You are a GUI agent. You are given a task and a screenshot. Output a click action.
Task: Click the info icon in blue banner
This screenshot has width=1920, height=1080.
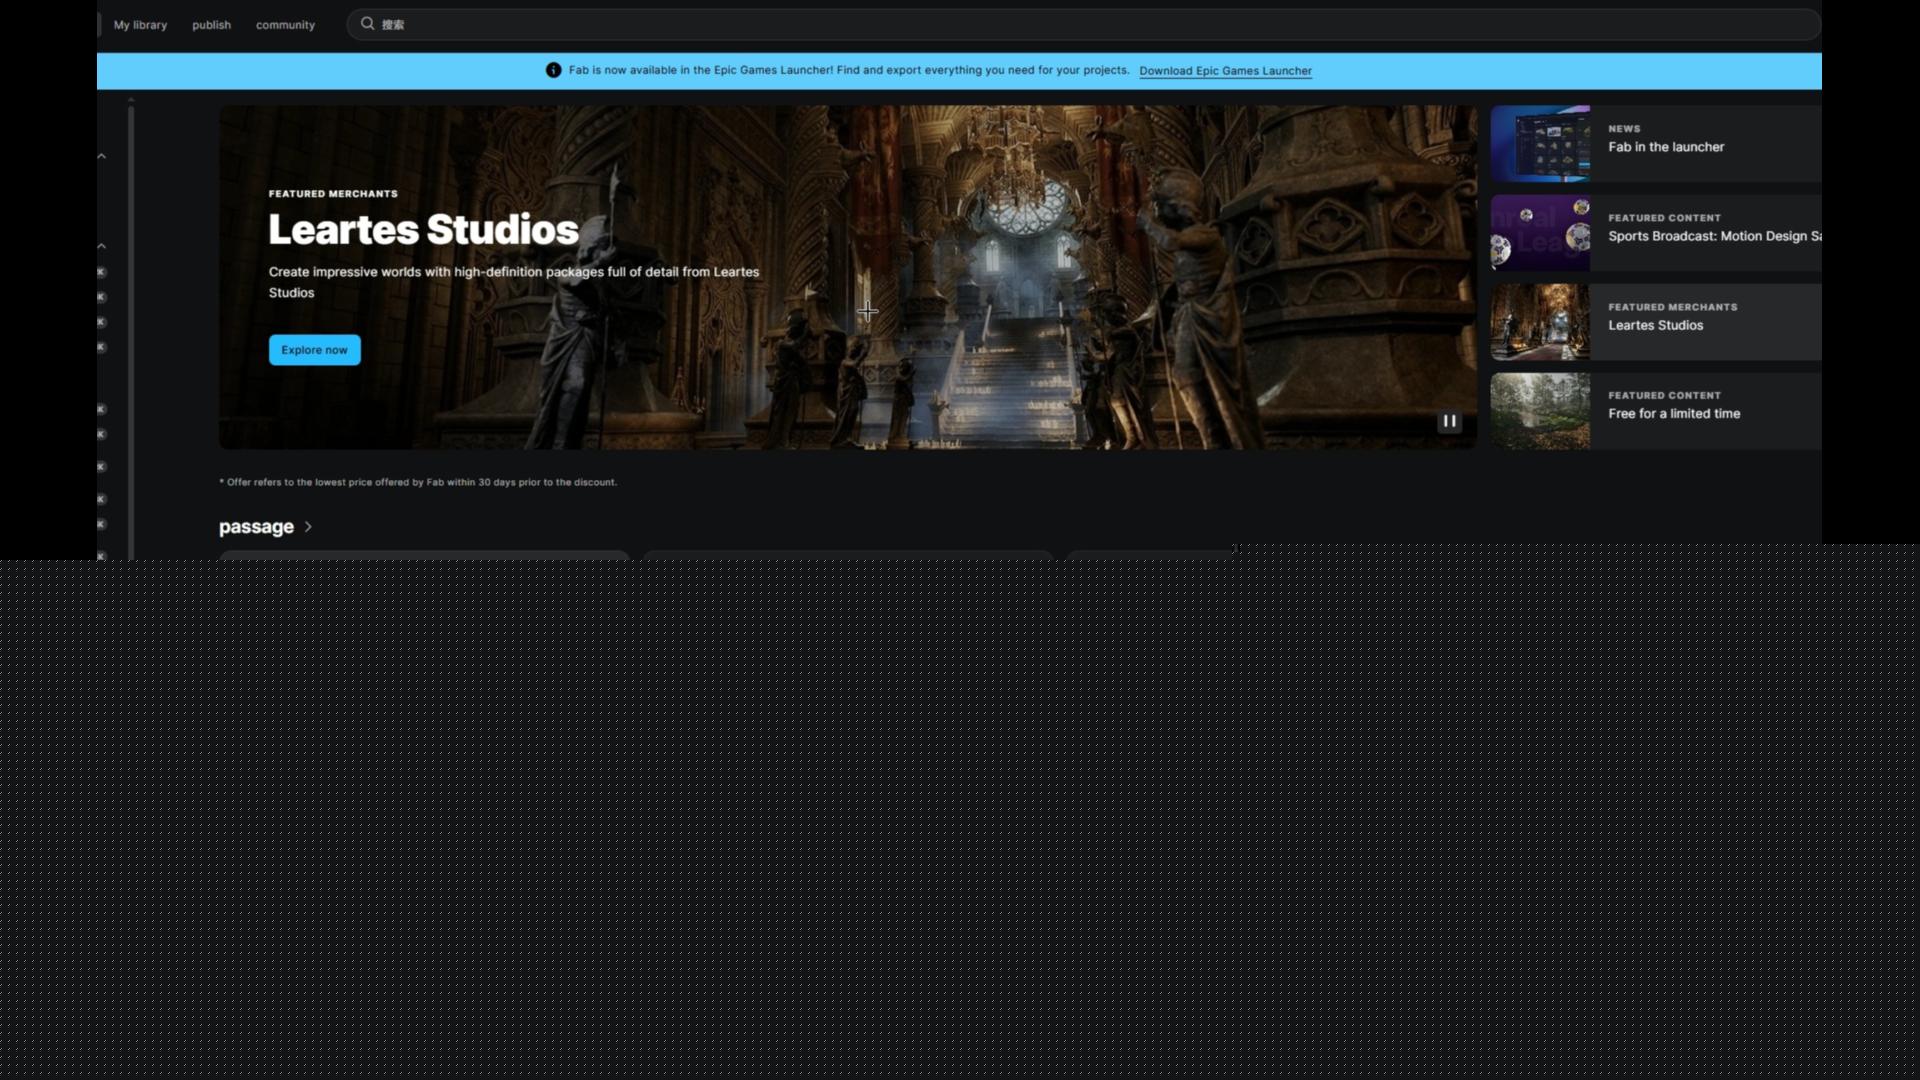[x=553, y=70]
